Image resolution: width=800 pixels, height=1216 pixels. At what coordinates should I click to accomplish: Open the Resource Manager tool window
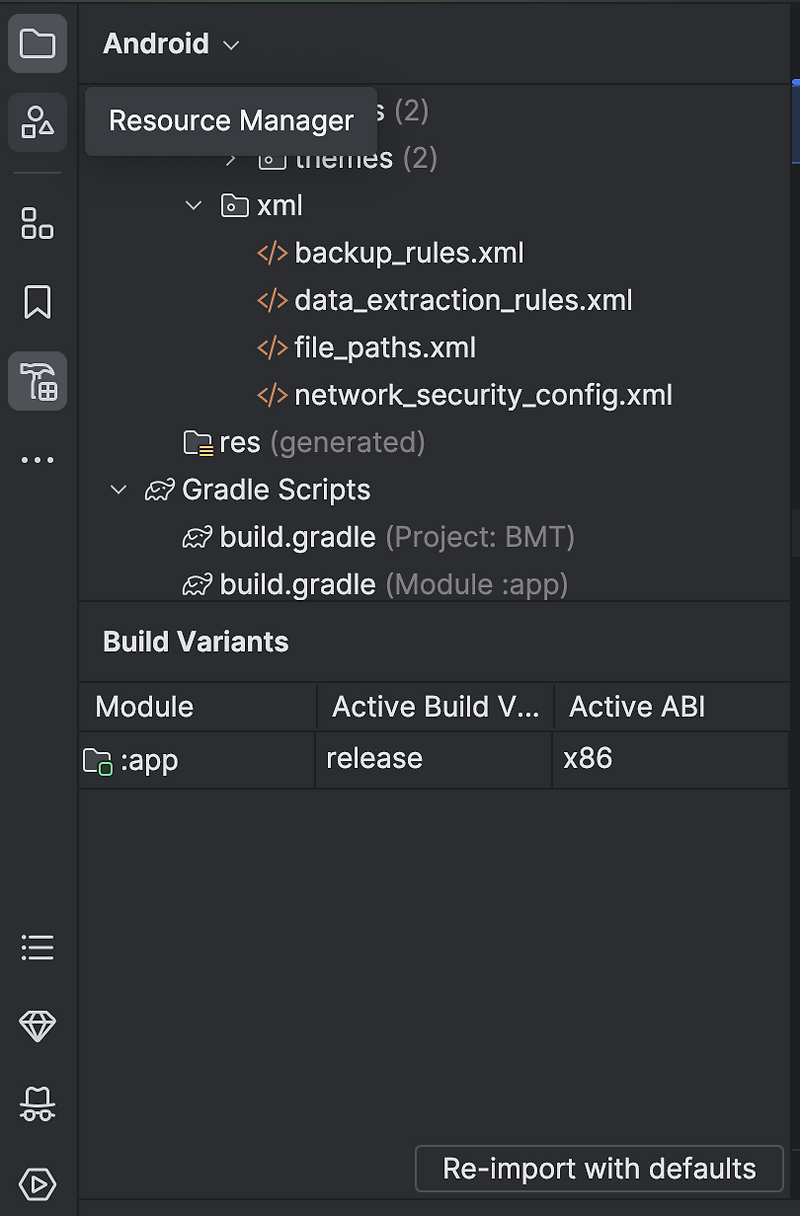coord(38,123)
